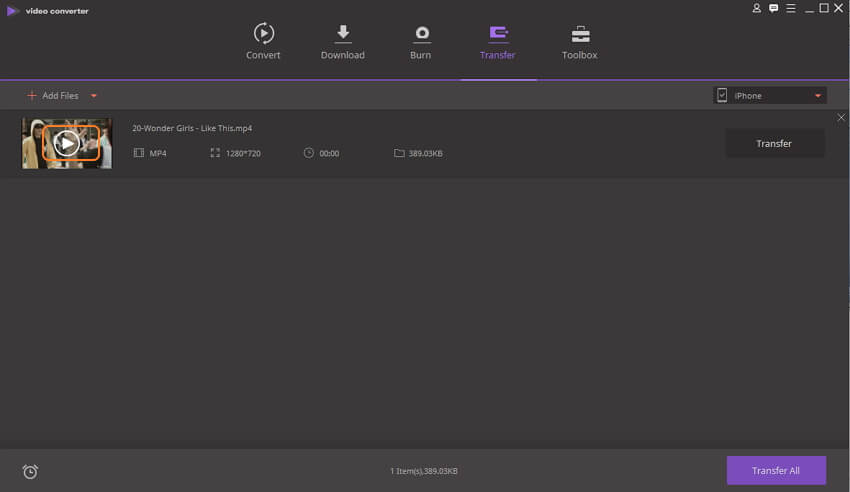Image resolution: width=850 pixels, height=492 pixels.
Task: Play the Wonder Girls video preview
Action: pos(67,143)
